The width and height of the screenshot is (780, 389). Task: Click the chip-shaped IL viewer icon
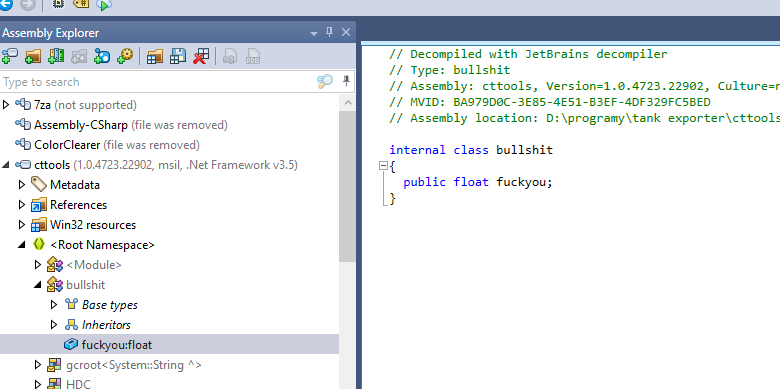[58, 4]
